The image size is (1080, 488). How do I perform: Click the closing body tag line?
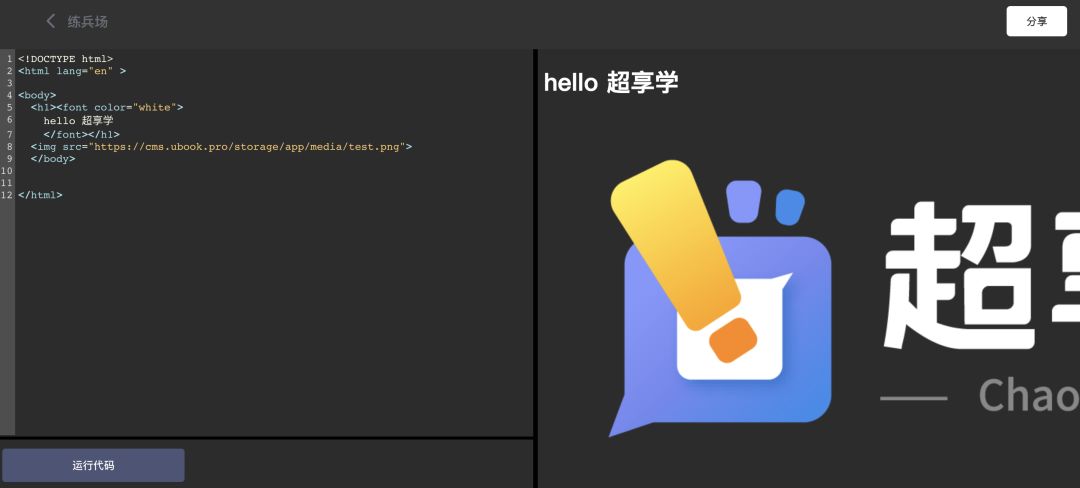pyautogui.click(x=53, y=158)
